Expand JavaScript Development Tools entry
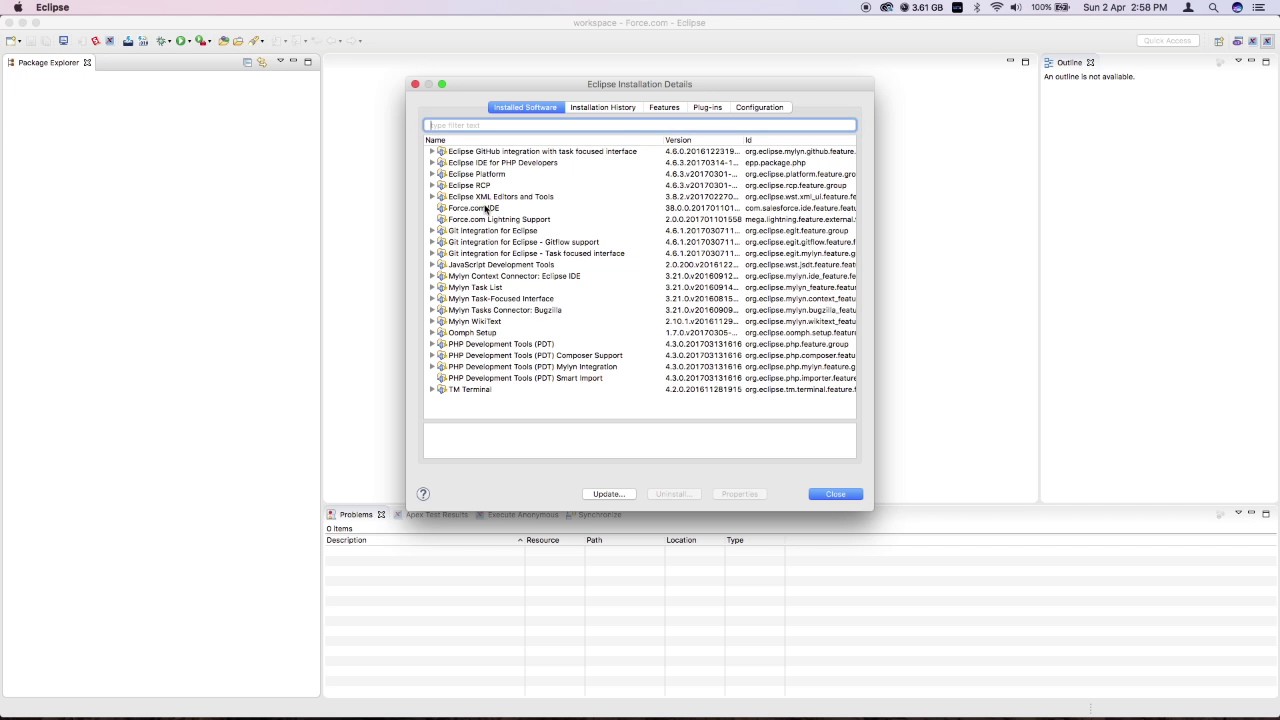The width and height of the screenshot is (1280, 720). point(432,265)
